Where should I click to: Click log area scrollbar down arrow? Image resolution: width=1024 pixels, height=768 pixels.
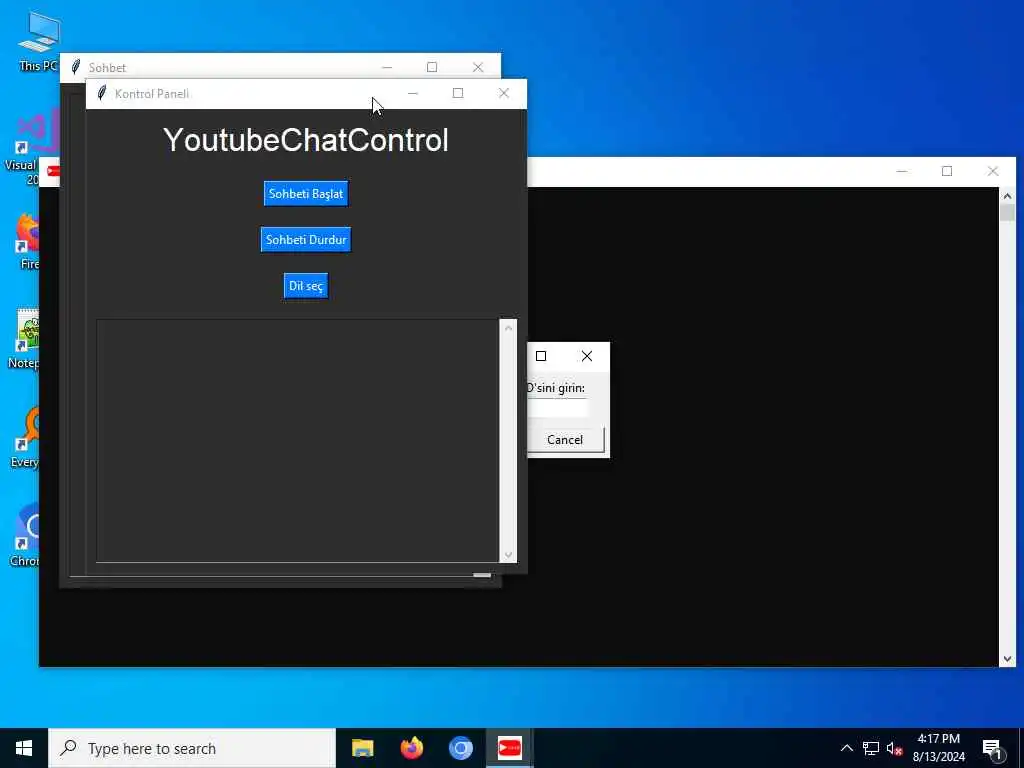tap(508, 554)
